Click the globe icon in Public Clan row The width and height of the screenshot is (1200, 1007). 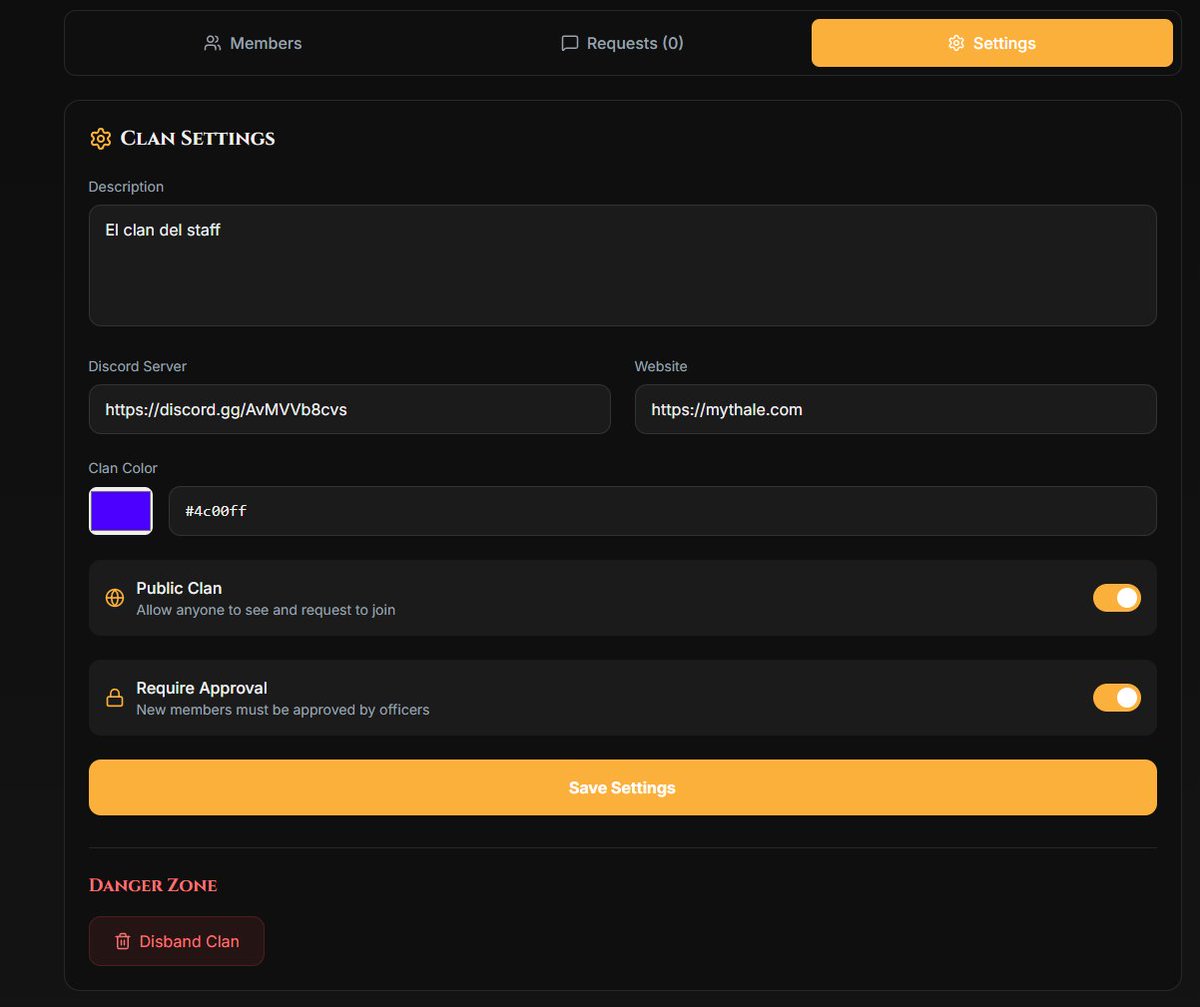(x=115, y=598)
